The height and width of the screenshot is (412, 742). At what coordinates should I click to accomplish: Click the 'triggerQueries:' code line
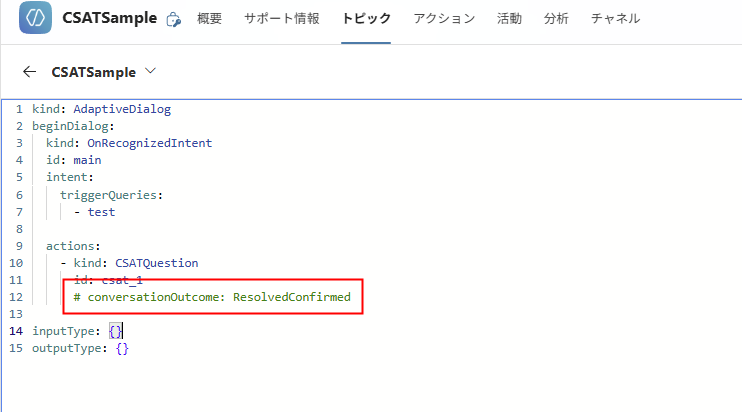click(x=111, y=195)
